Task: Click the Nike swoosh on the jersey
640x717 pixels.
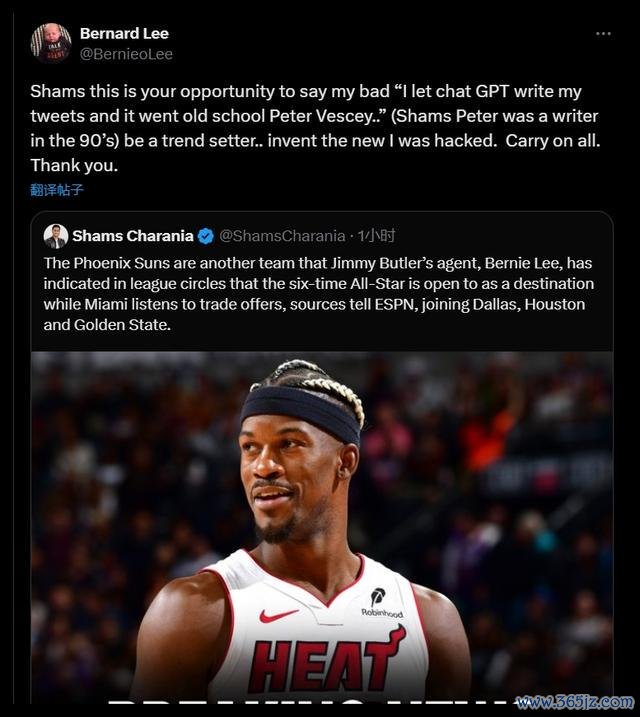Action: click(278, 615)
